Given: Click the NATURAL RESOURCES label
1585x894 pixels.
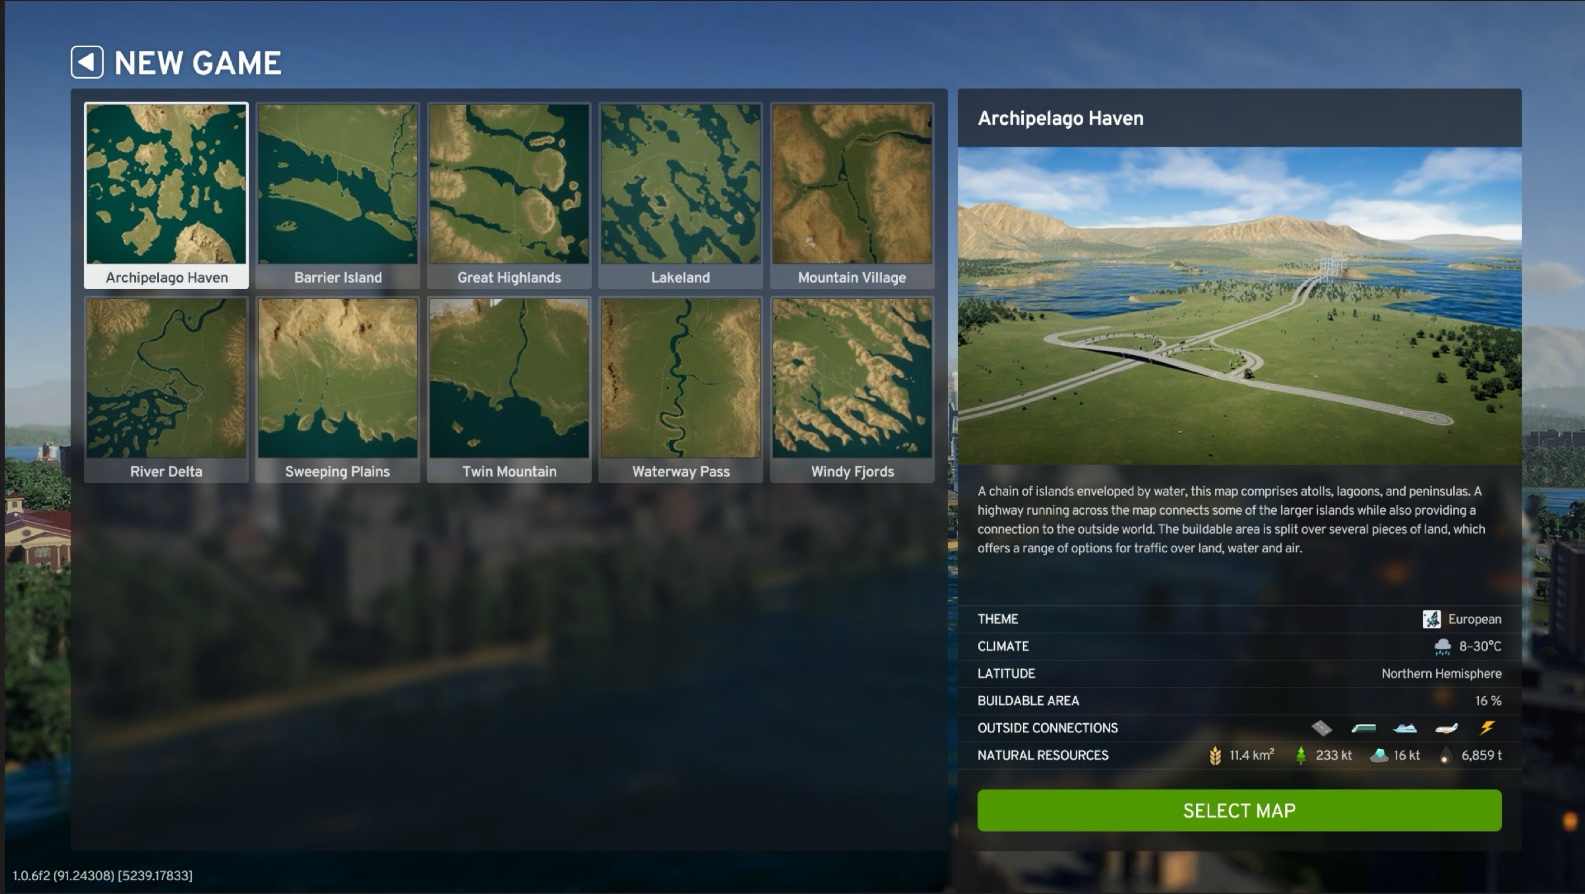Looking at the screenshot, I should 1043,755.
